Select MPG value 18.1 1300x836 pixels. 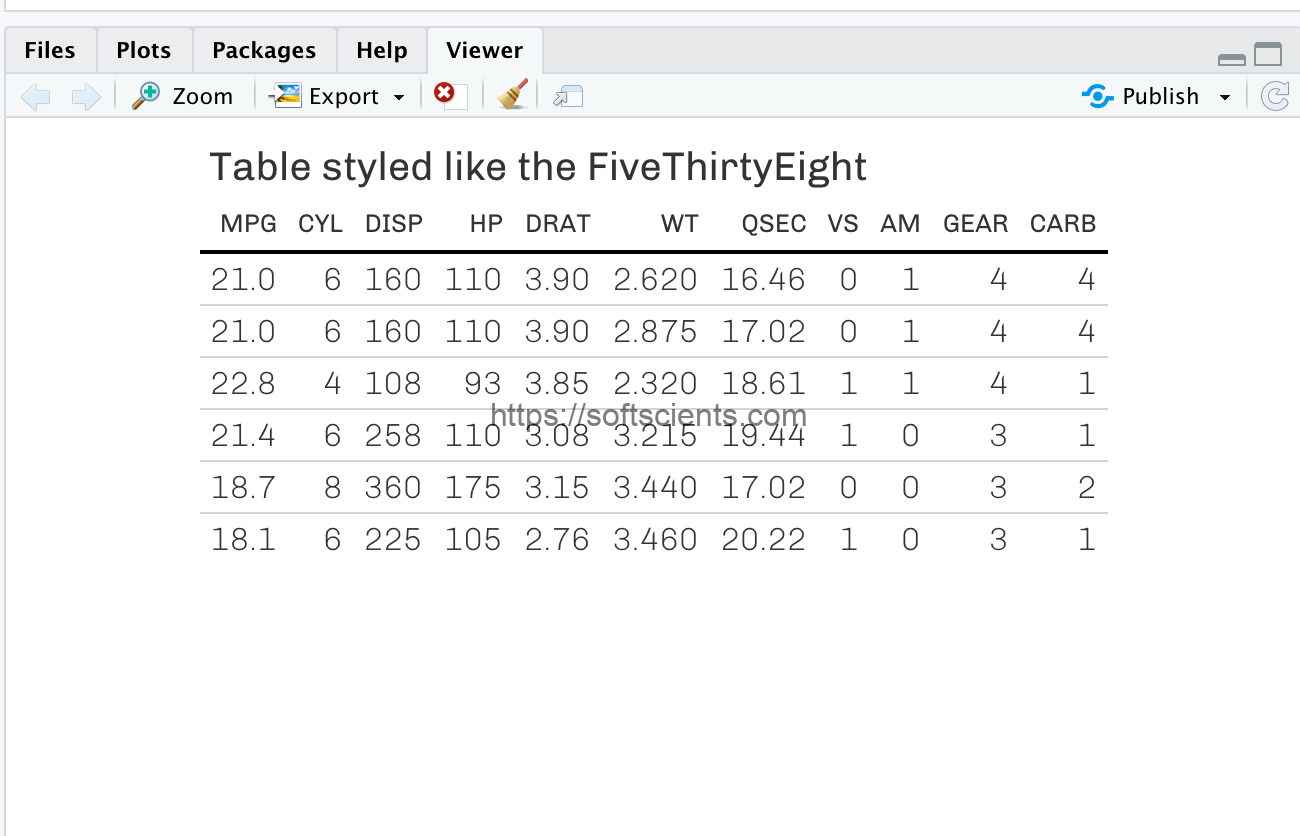tap(243, 540)
